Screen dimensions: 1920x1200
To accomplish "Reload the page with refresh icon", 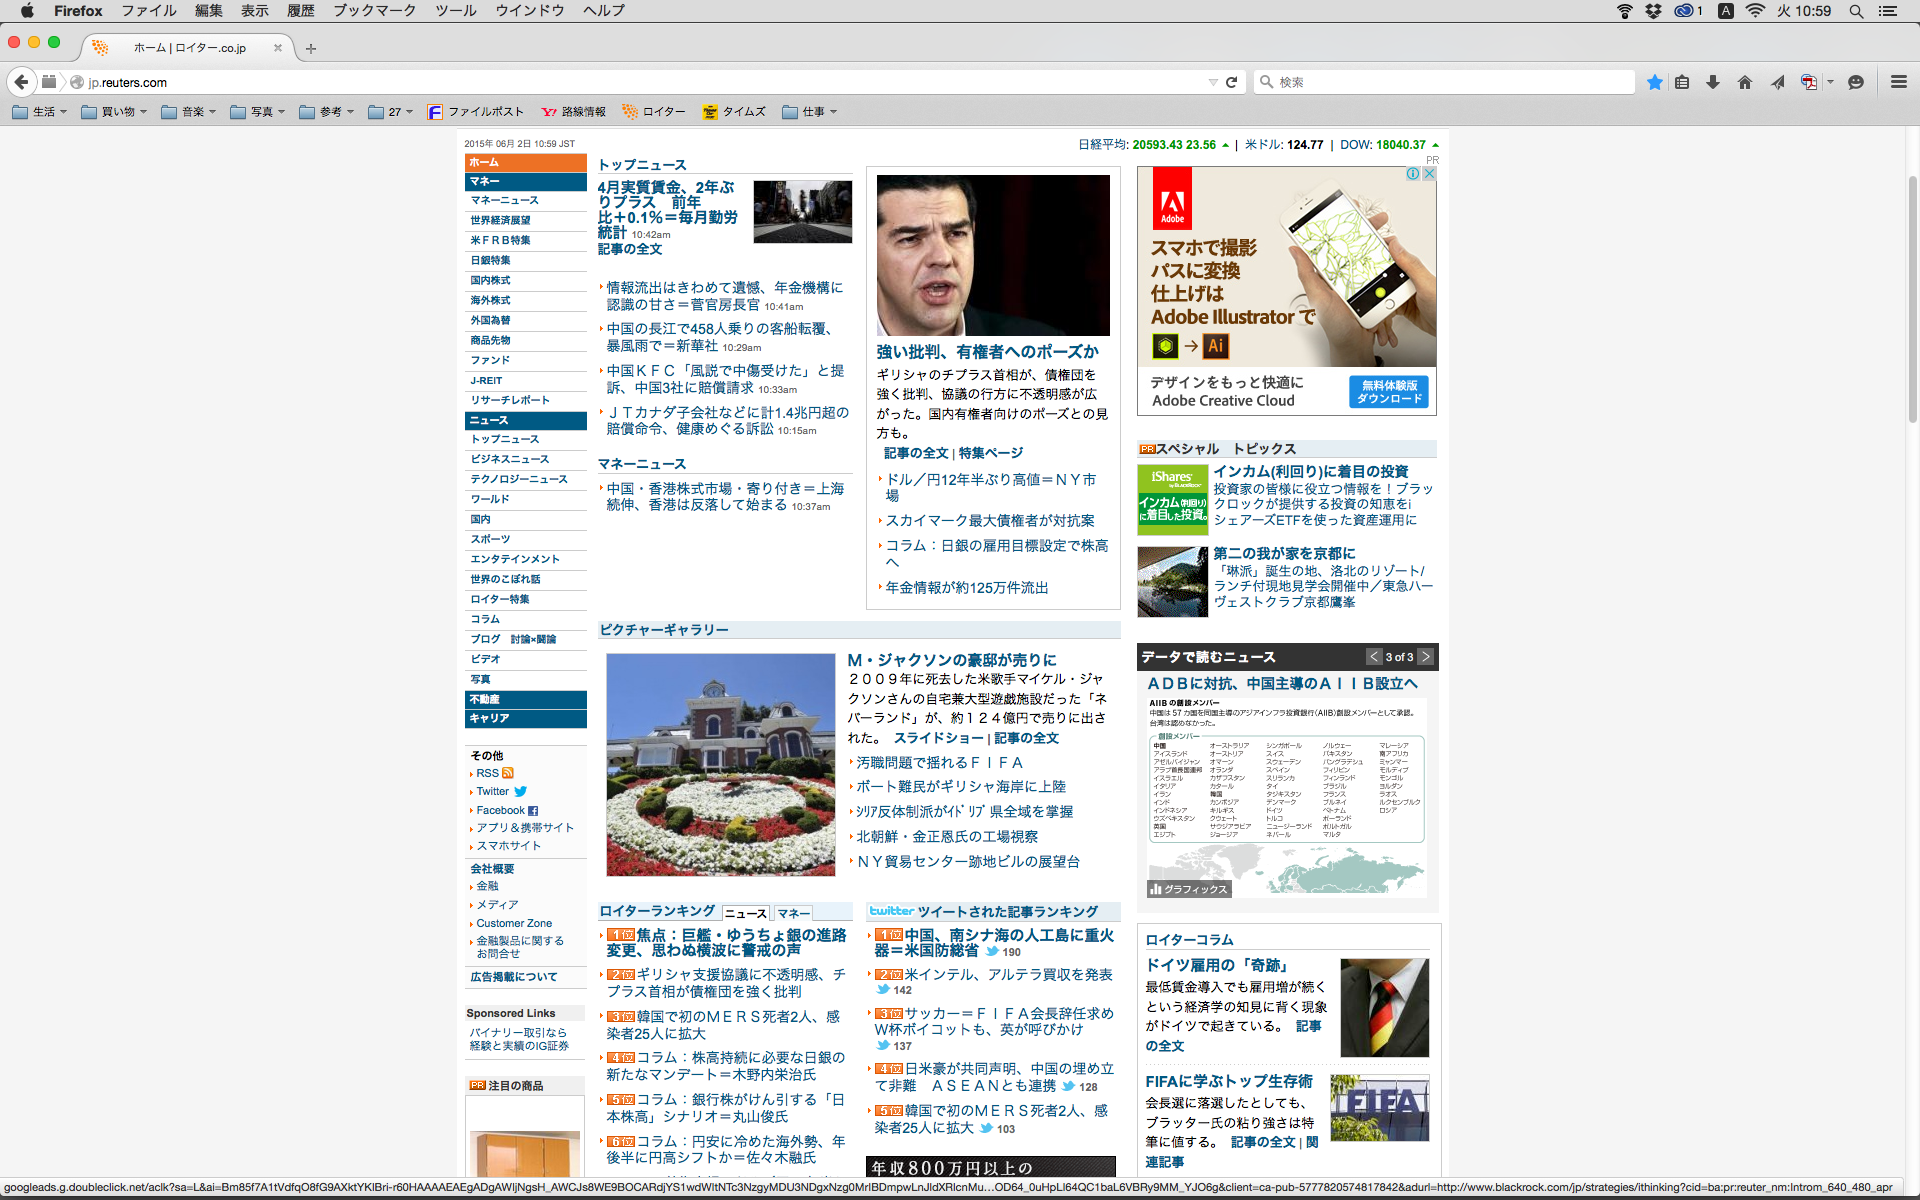I will click(1232, 82).
